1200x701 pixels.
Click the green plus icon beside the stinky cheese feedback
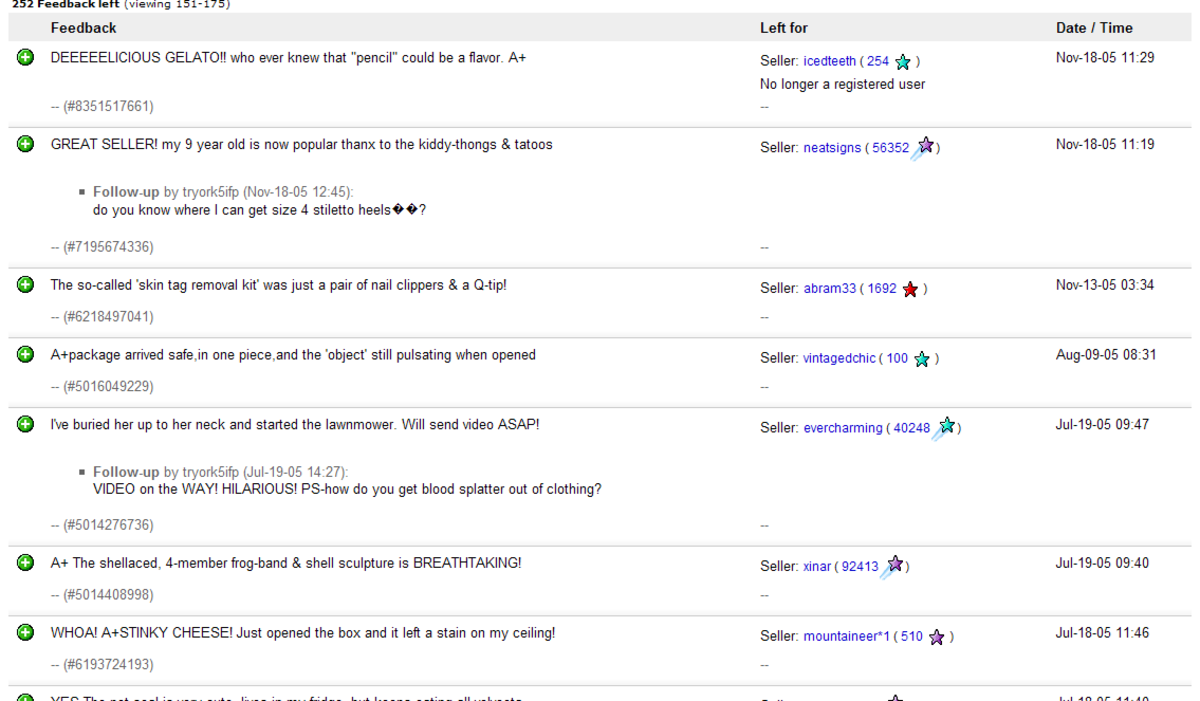click(23, 632)
